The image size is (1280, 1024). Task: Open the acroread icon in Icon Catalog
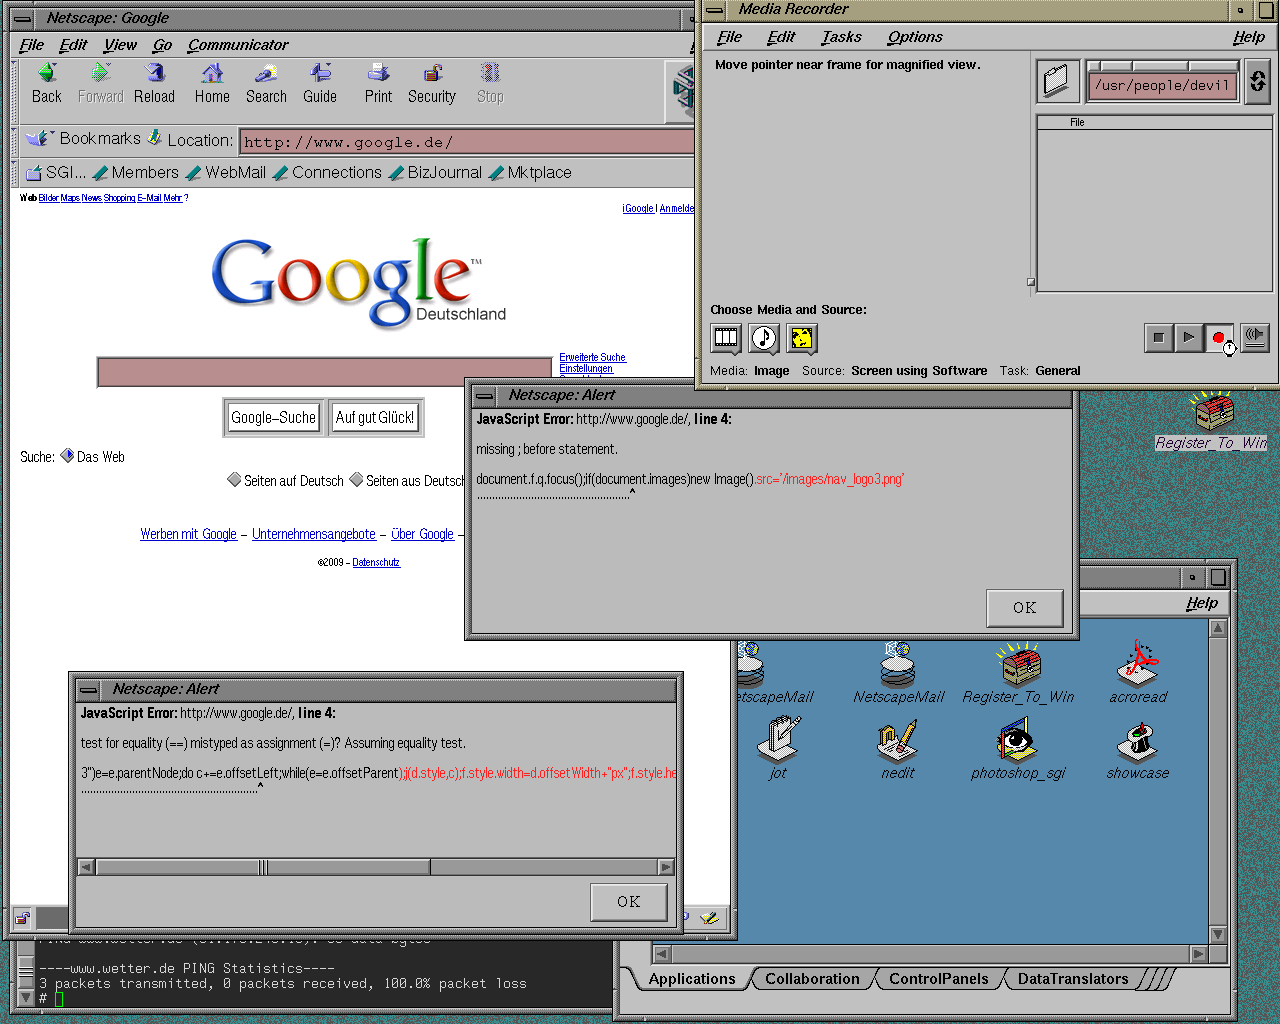pyautogui.click(x=1138, y=671)
